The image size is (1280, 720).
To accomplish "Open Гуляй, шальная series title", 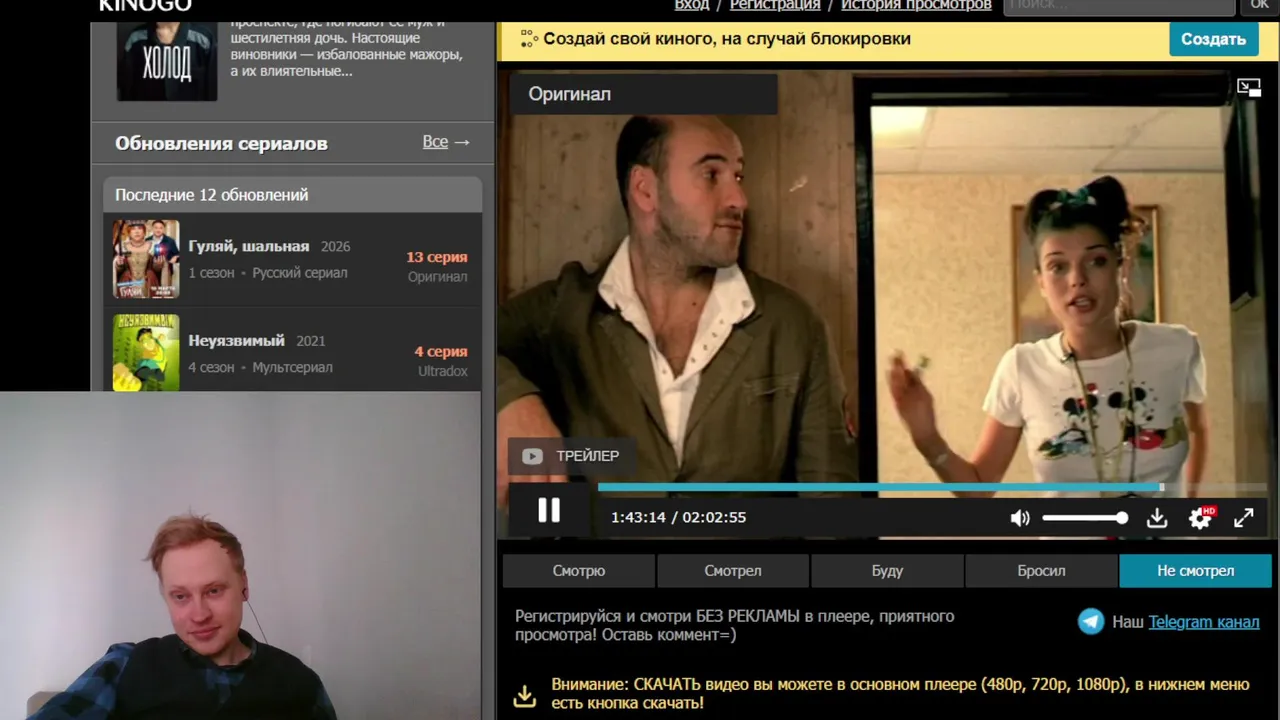I will coord(249,246).
